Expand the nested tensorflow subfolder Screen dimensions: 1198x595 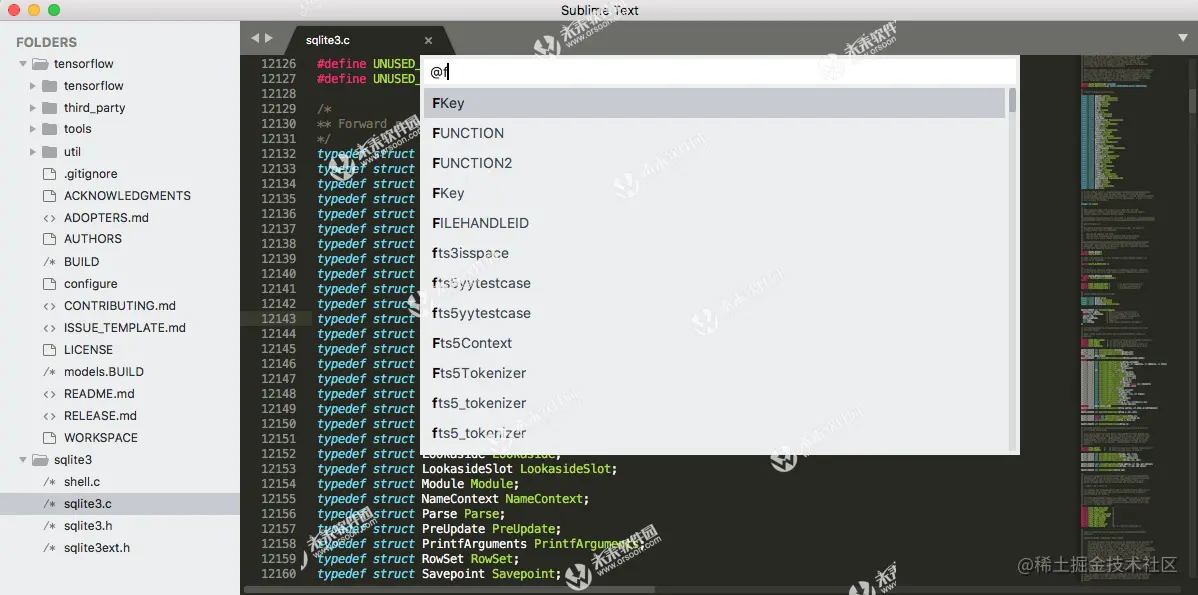coord(33,86)
